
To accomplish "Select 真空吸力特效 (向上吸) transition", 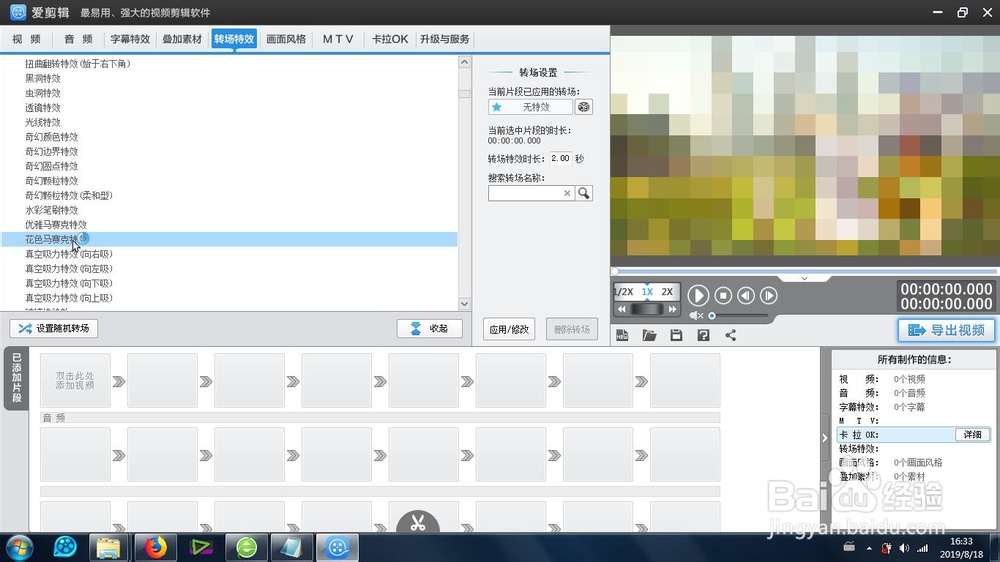I will [x=68, y=298].
